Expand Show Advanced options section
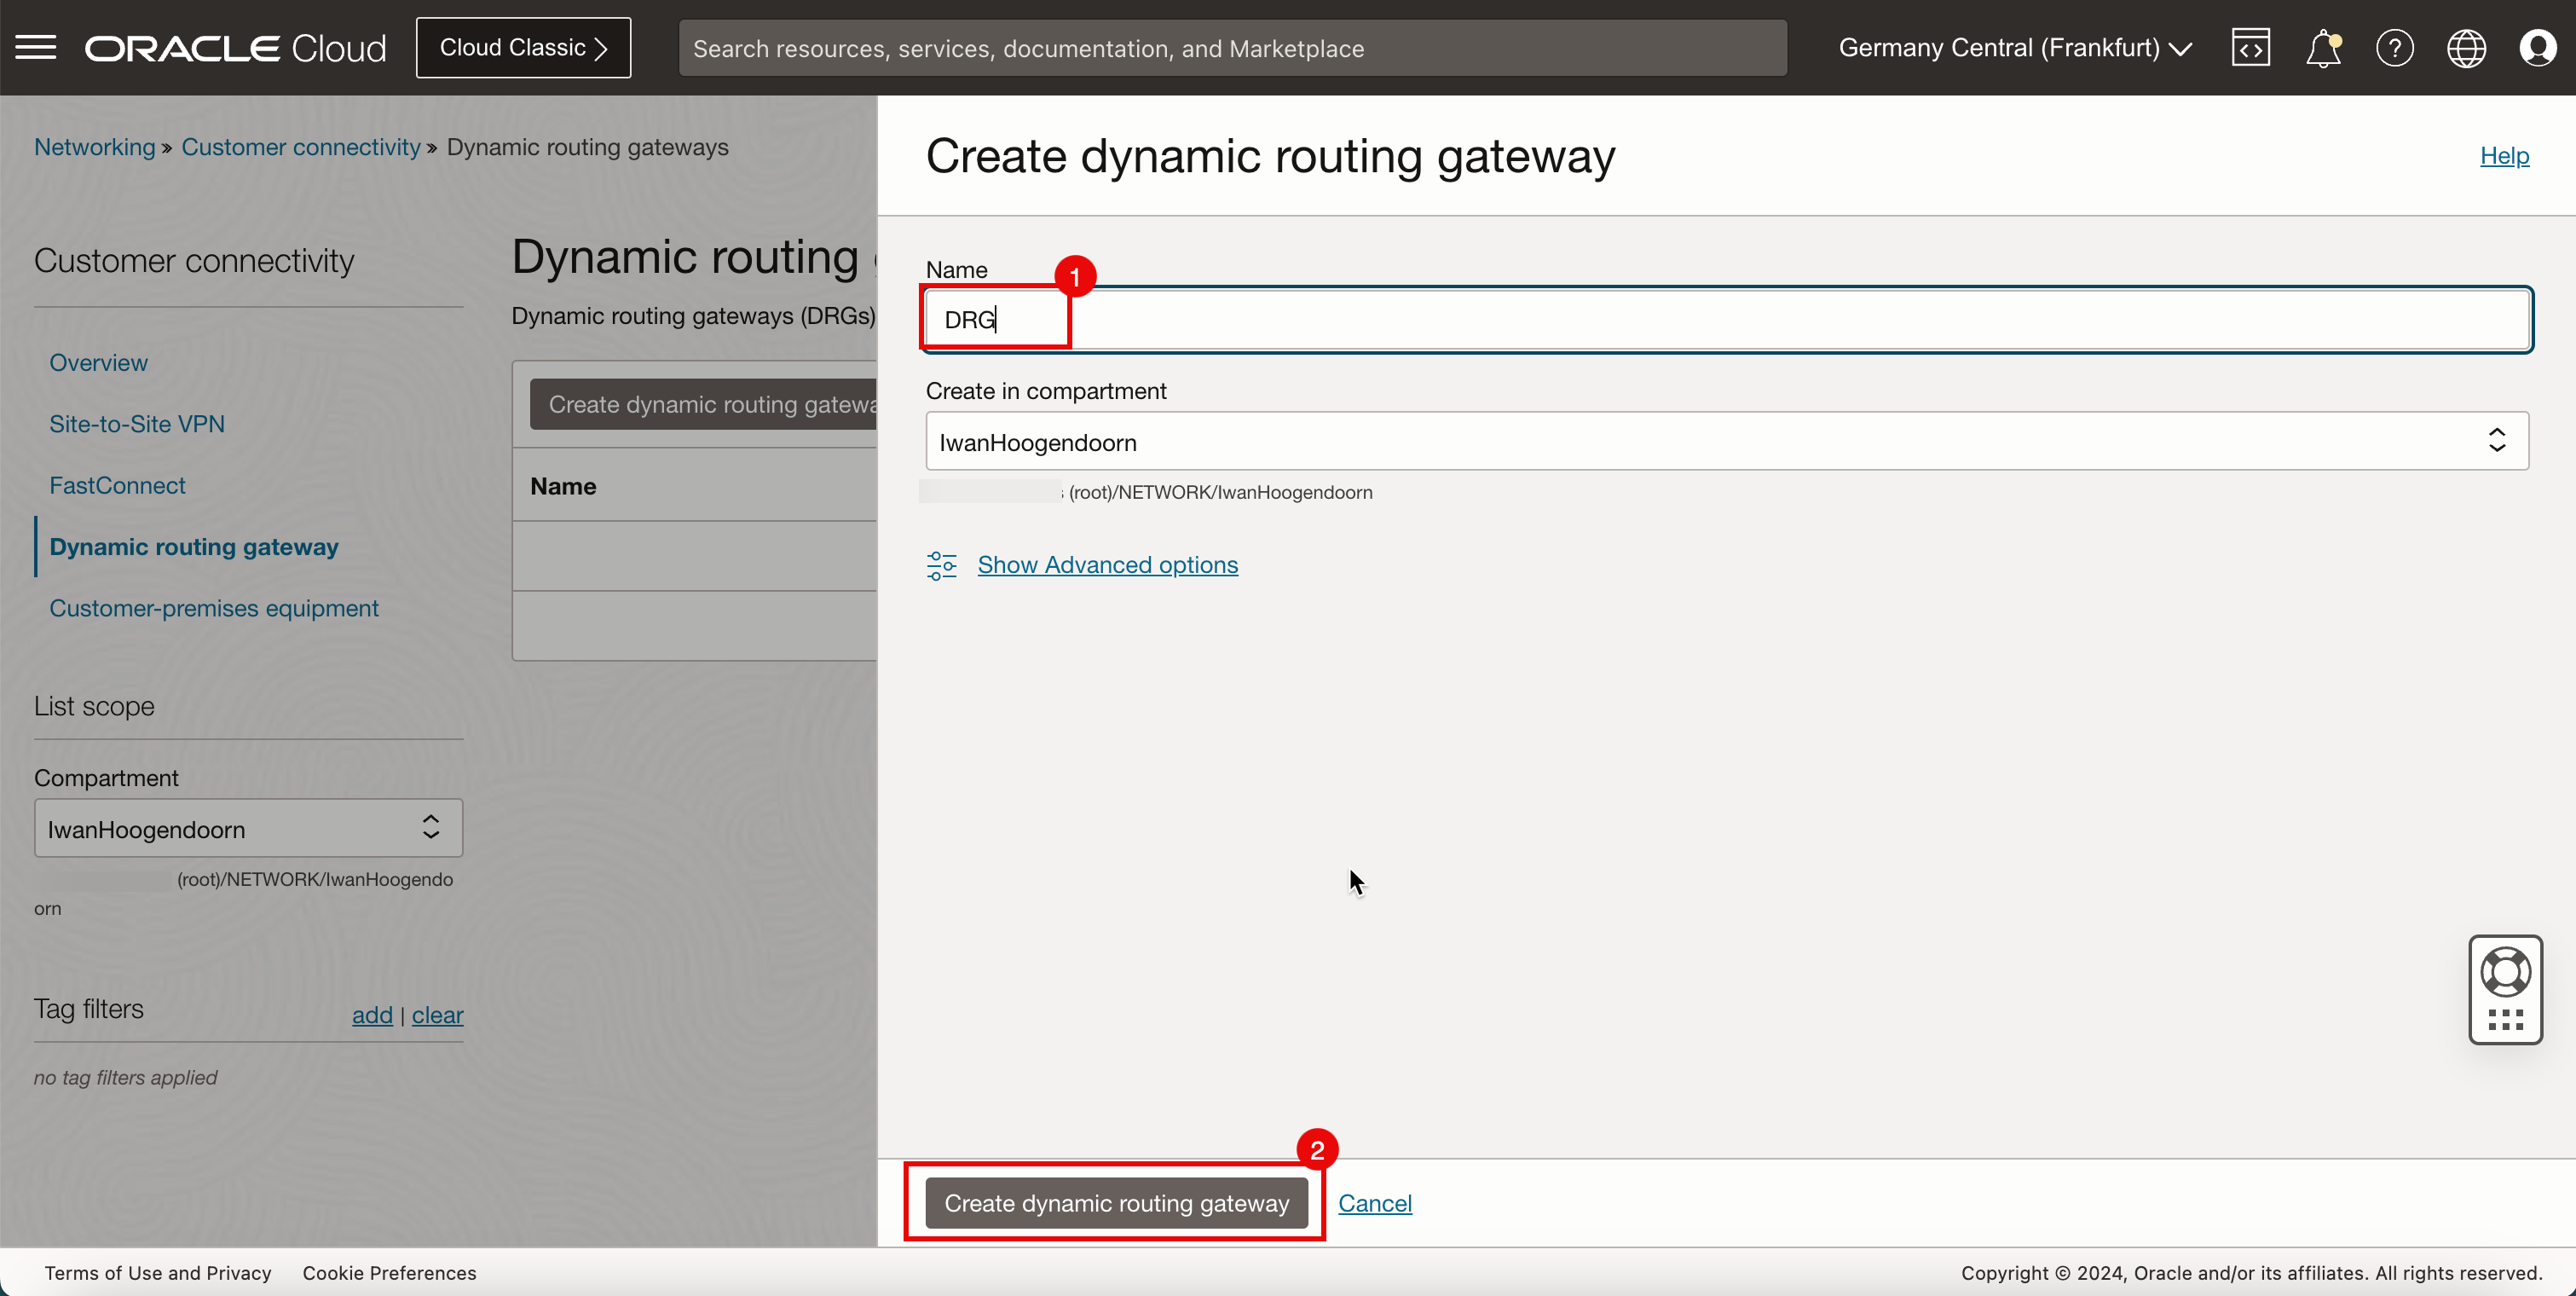This screenshot has width=2576, height=1296. tap(1107, 564)
